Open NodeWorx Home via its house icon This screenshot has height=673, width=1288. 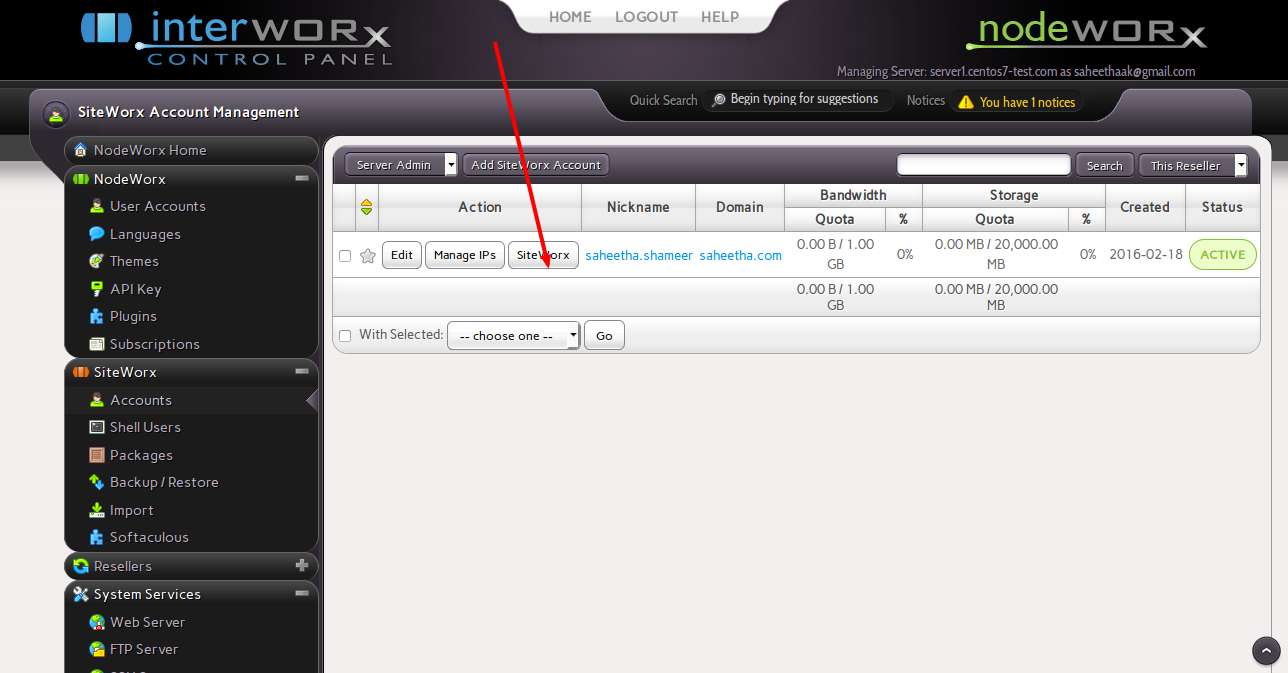(81, 150)
